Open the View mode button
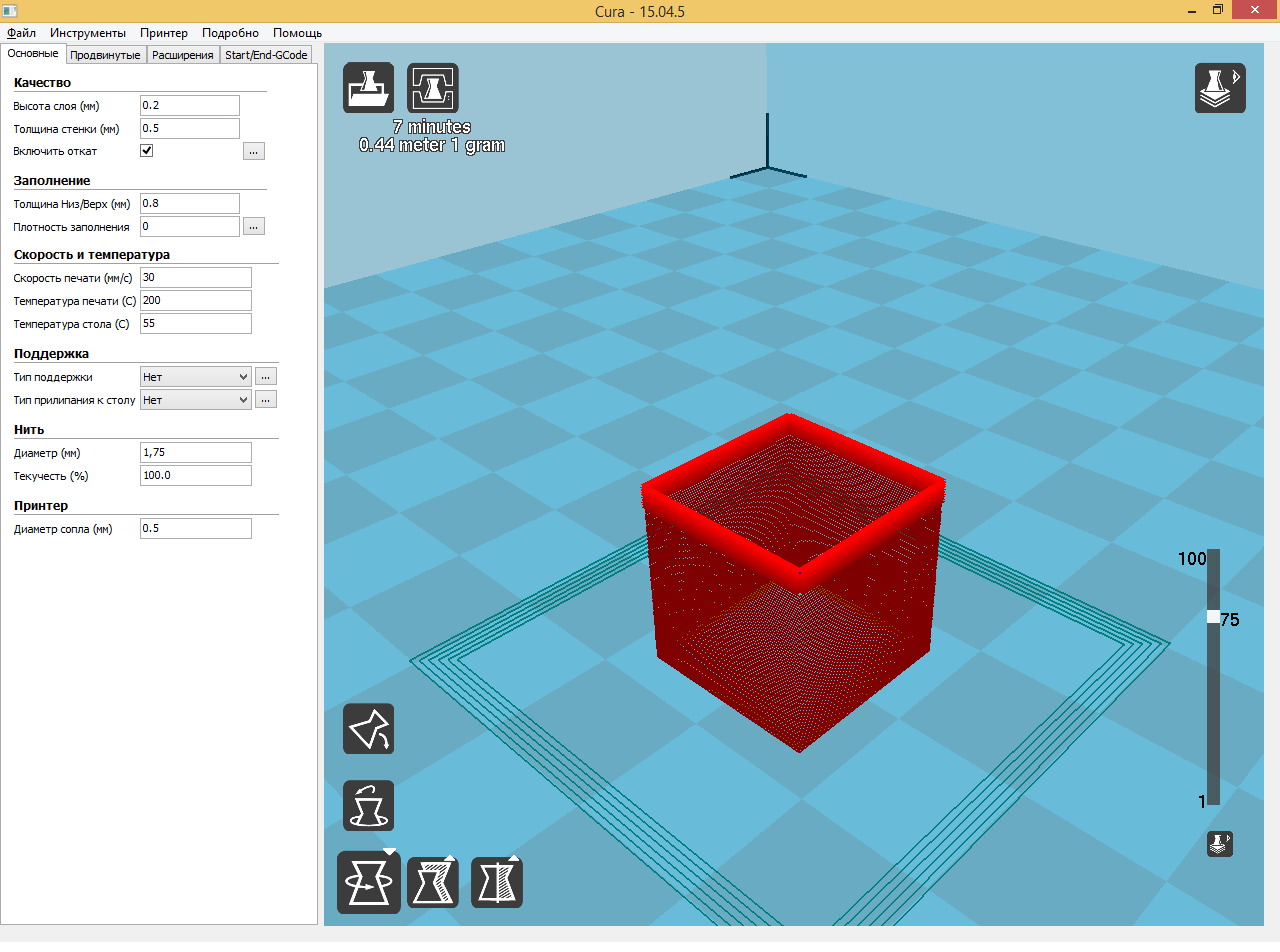 click(1220, 88)
